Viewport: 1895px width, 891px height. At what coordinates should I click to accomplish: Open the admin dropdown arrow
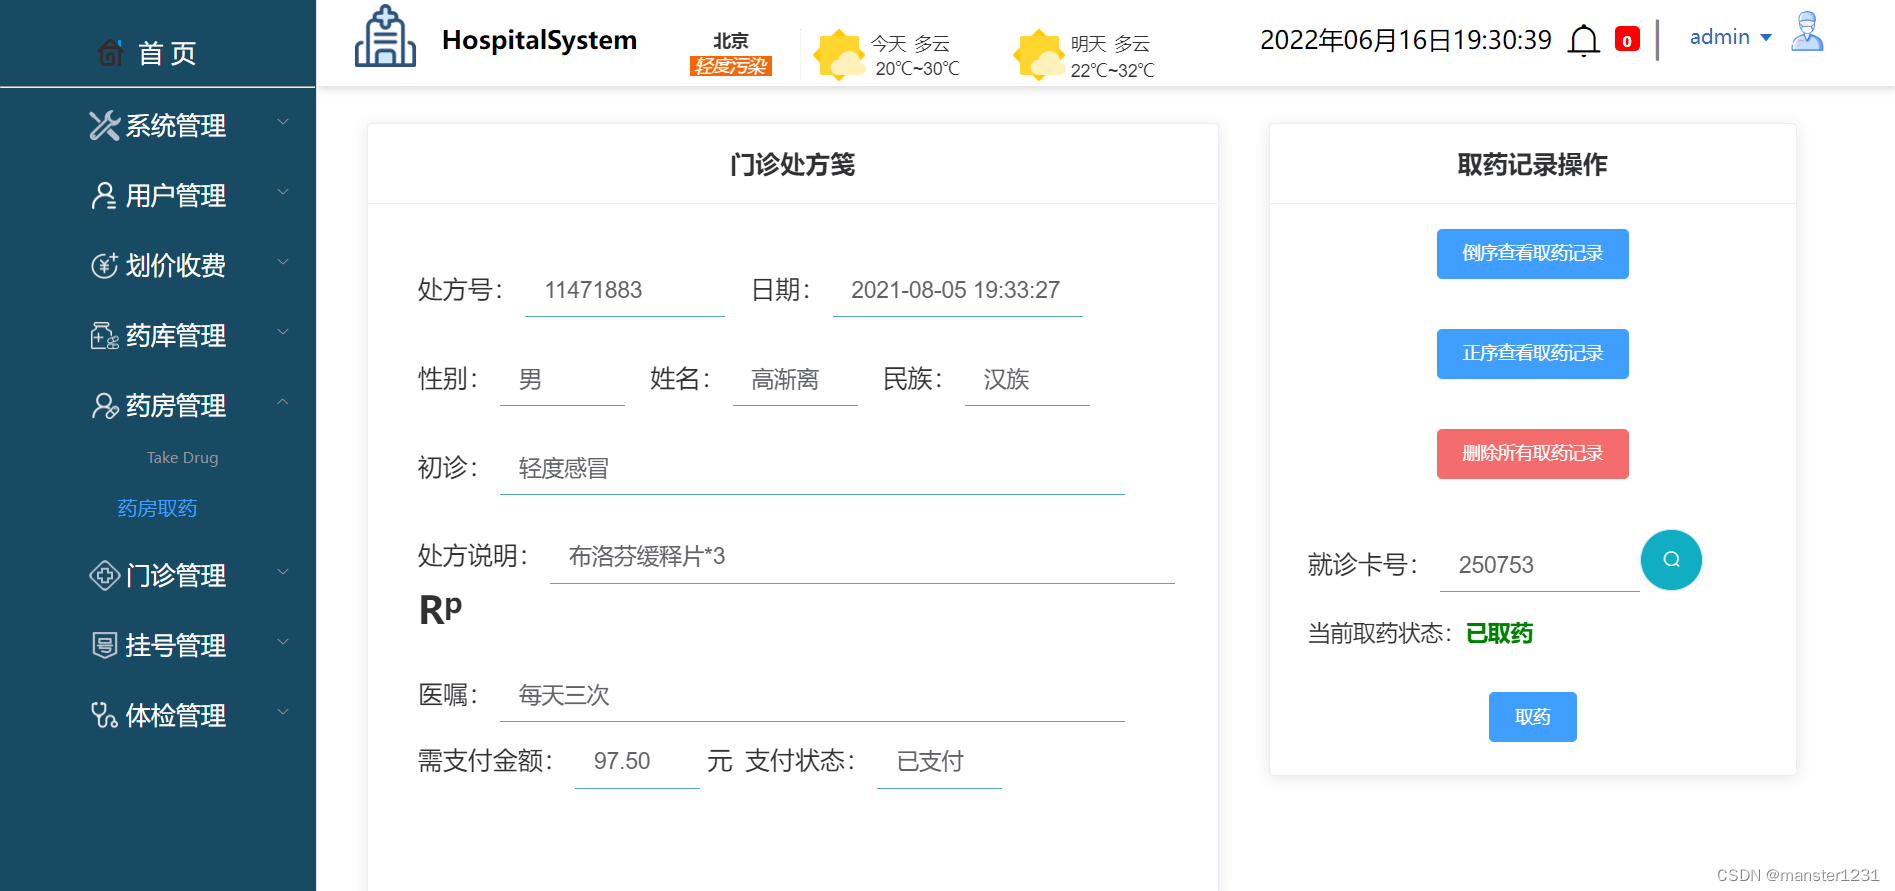click(x=1766, y=38)
